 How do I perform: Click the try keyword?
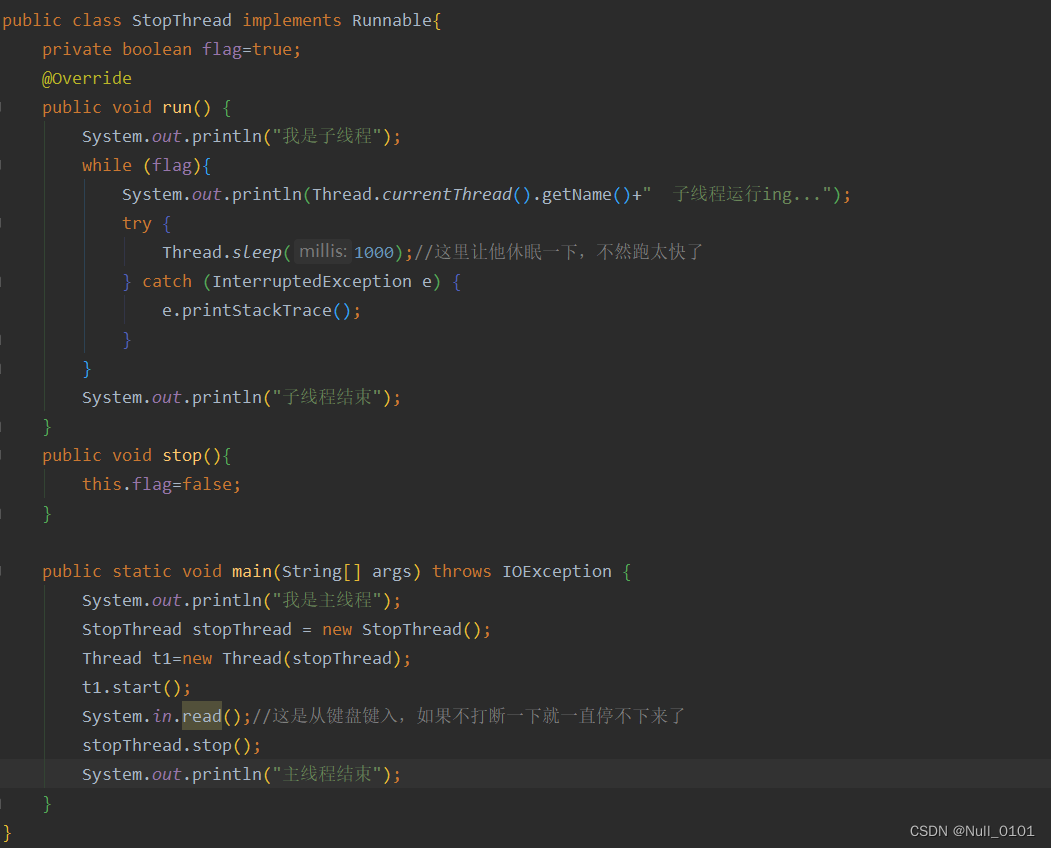click(137, 223)
